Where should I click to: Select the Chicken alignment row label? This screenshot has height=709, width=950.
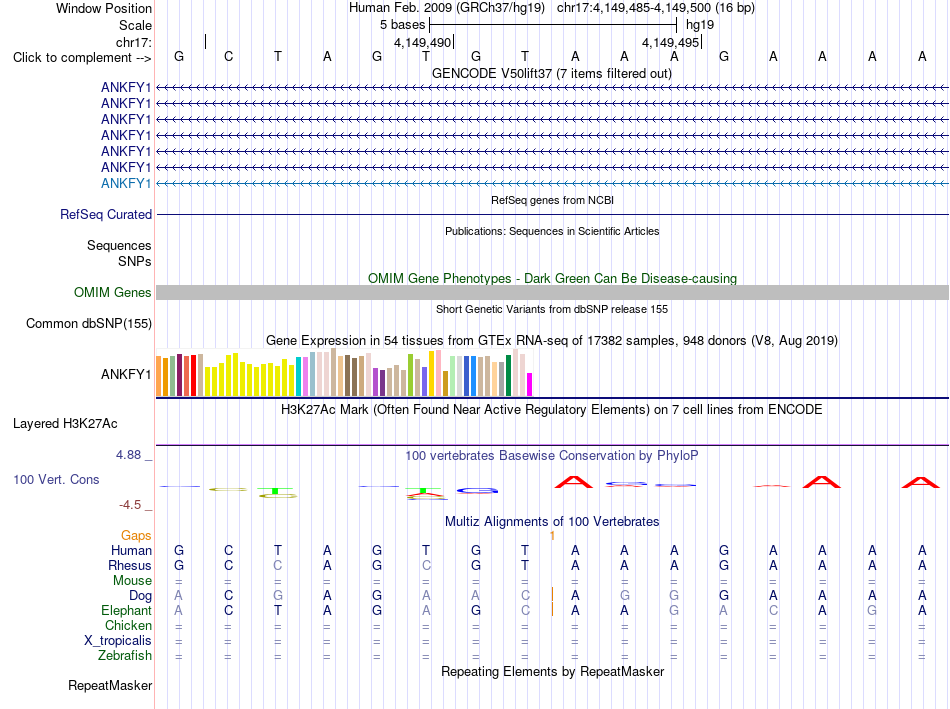point(128,625)
